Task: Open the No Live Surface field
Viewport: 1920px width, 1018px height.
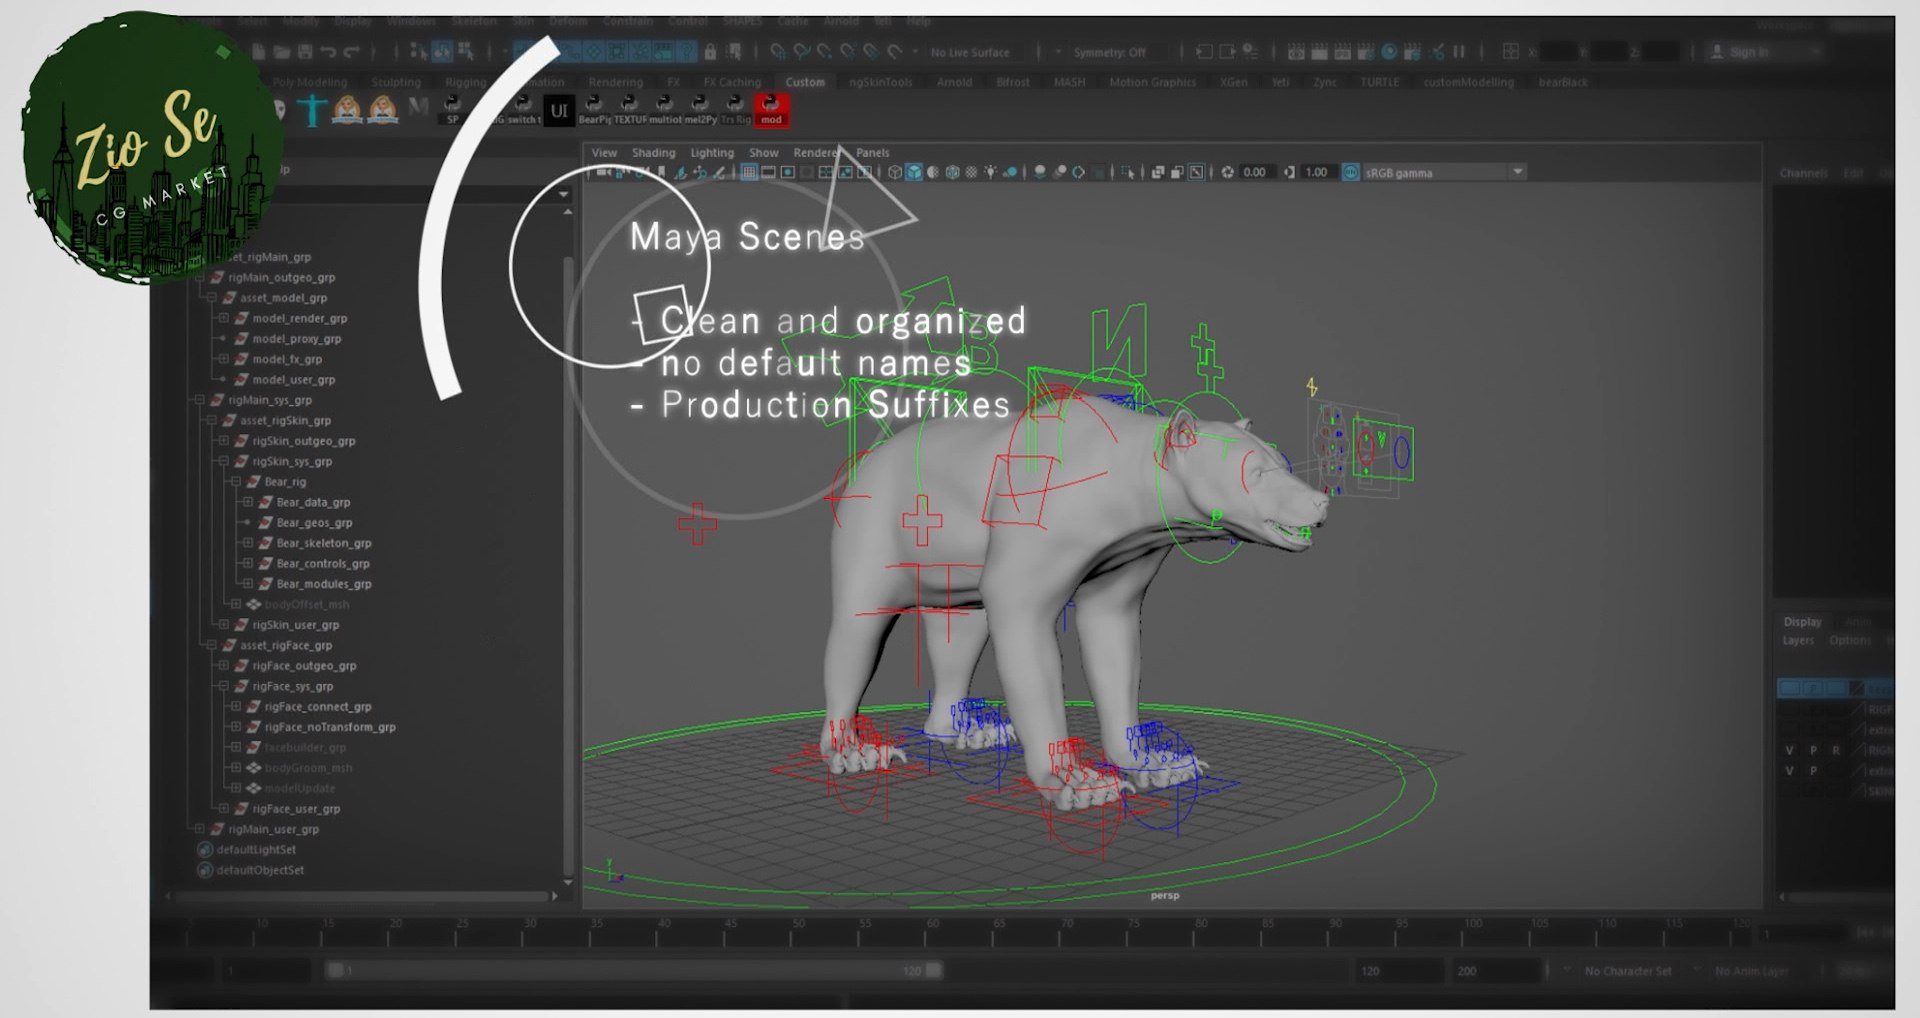Action: (x=969, y=52)
